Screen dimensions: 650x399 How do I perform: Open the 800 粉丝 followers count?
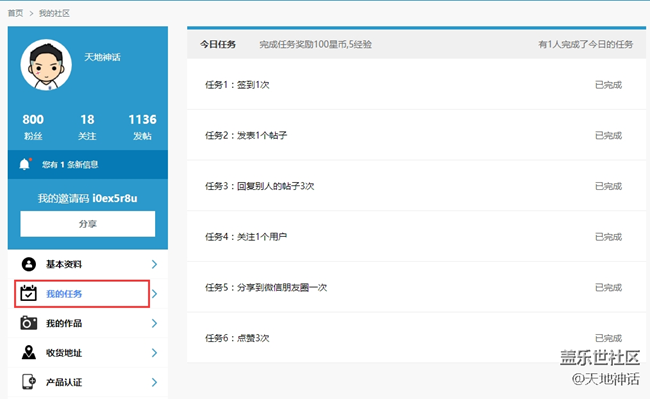(x=33, y=127)
